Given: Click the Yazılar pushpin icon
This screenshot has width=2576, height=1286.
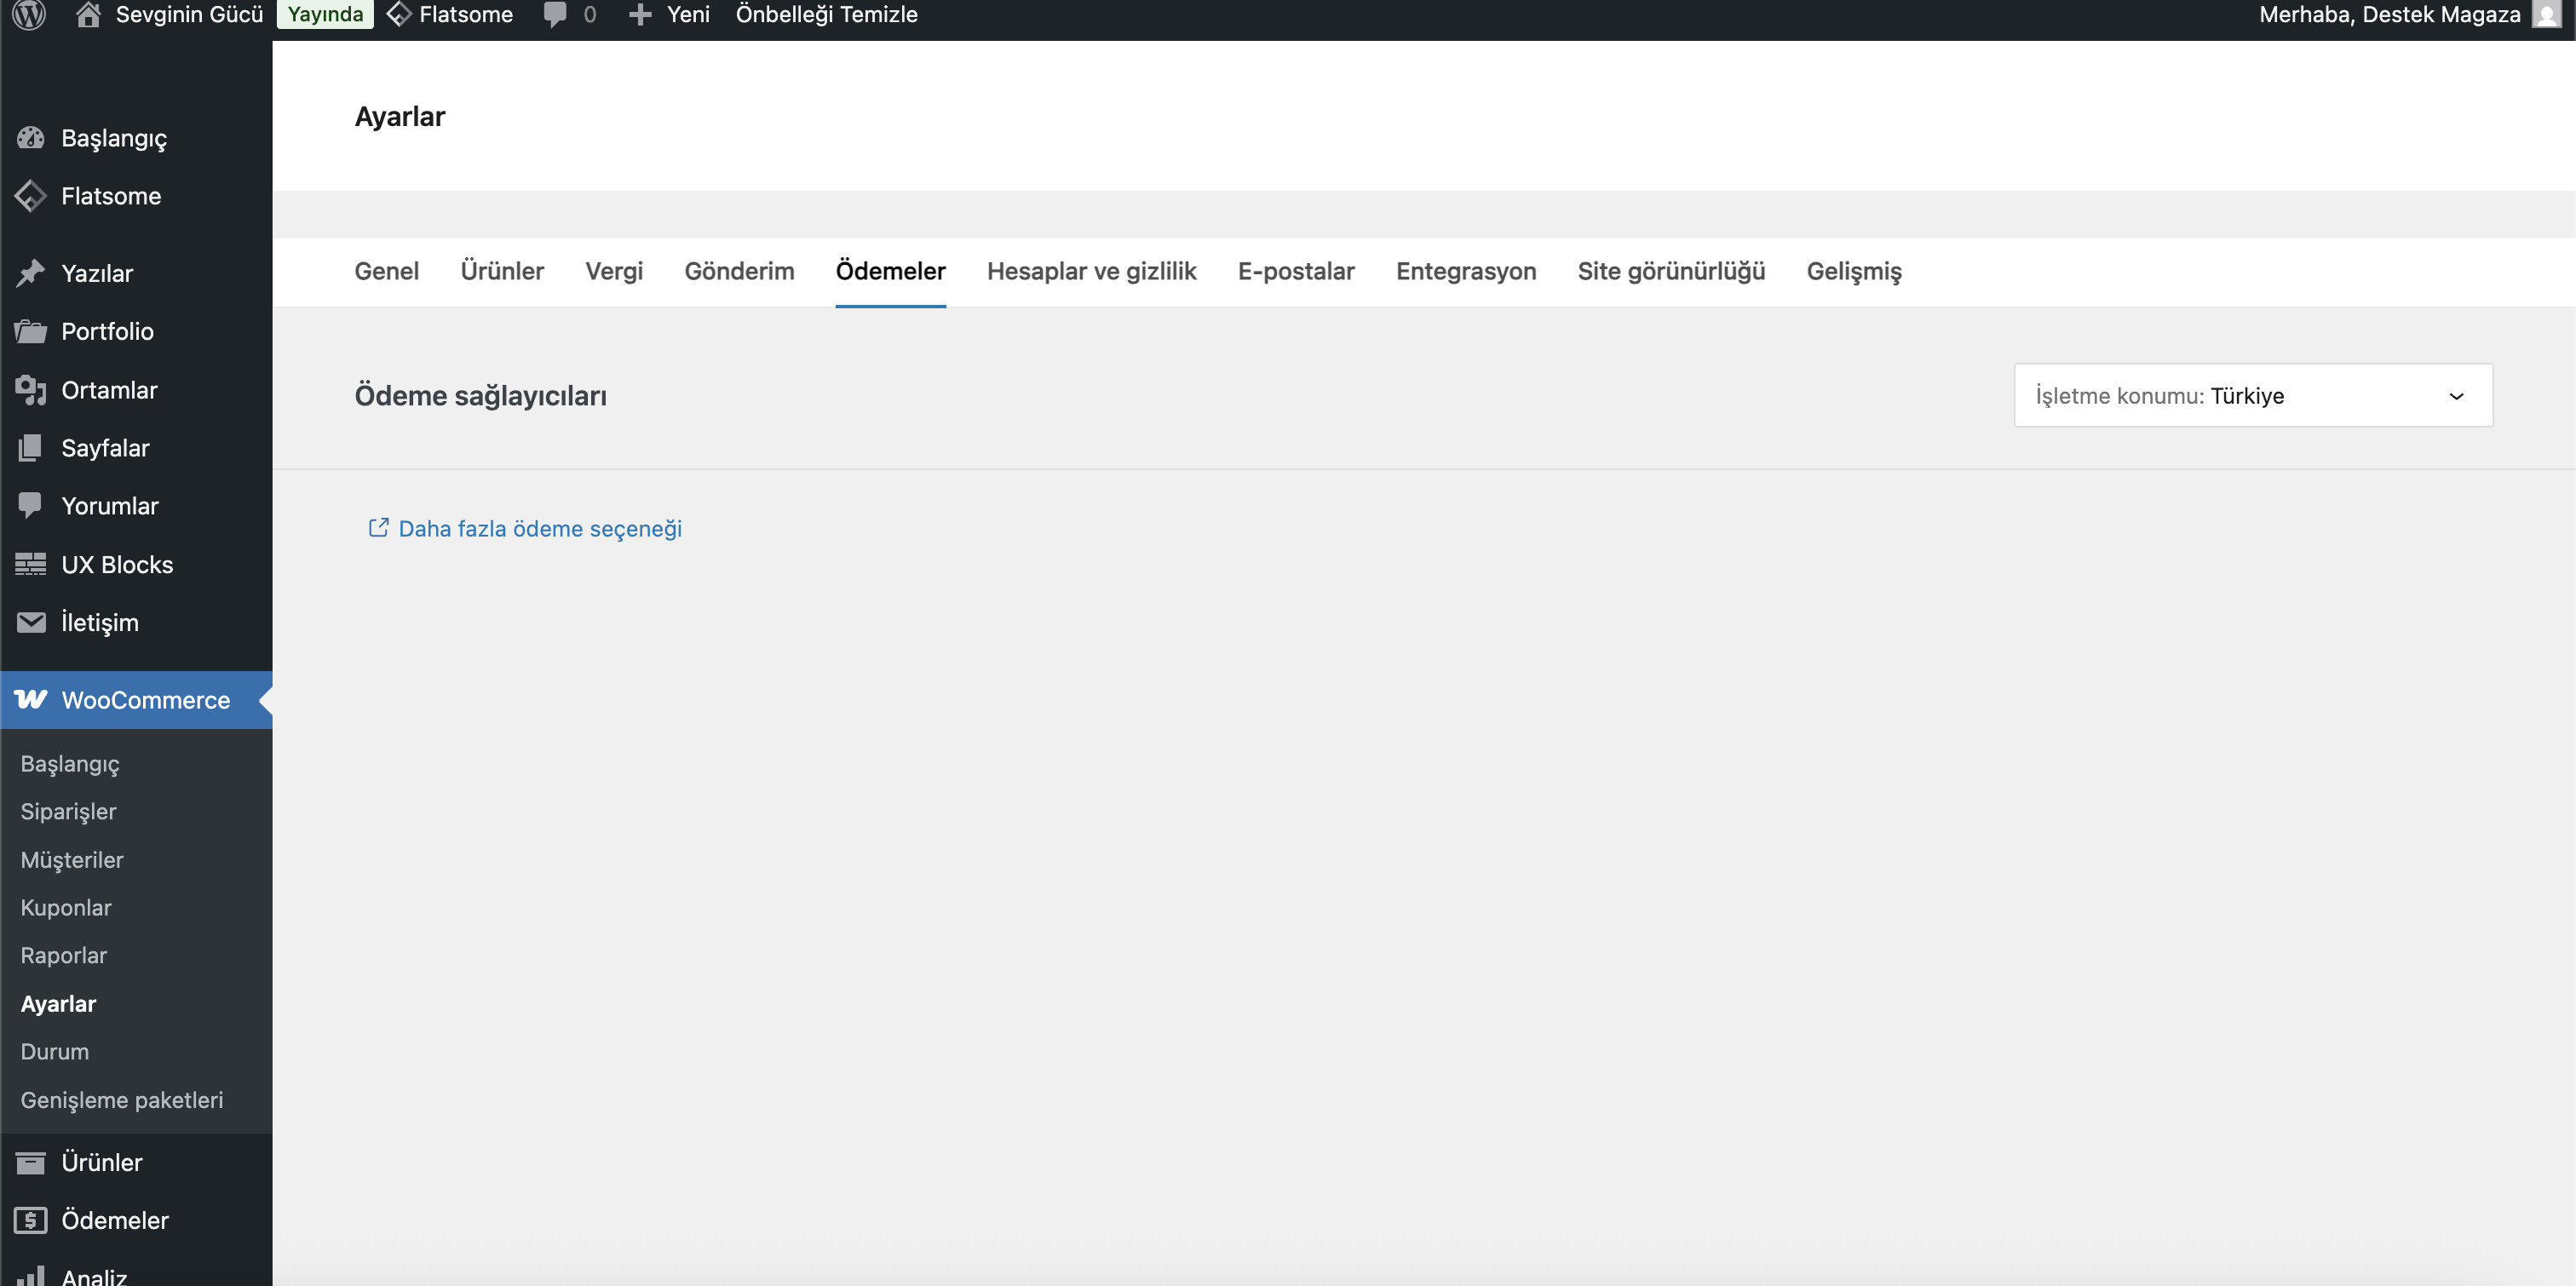Looking at the screenshot, I should (x=31, y=273).
